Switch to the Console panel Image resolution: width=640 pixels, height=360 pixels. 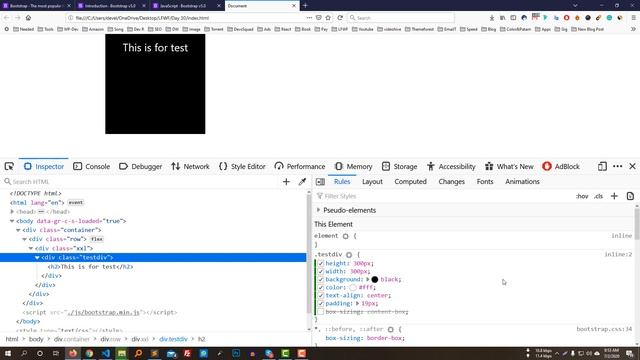pos(91,167)
